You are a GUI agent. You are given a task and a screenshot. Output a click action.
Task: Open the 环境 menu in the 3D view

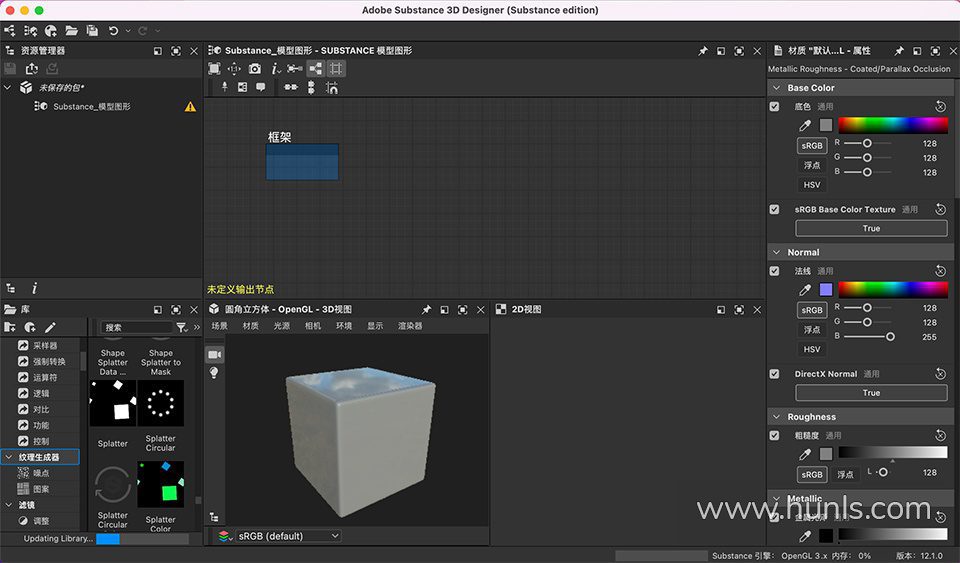click(344, 326)
